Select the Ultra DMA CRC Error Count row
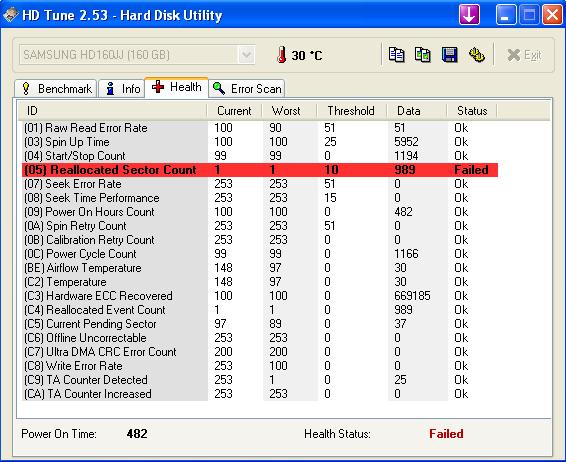Image resolution: width=566 pixels, height=462 pixels. (x=260, y=352)
